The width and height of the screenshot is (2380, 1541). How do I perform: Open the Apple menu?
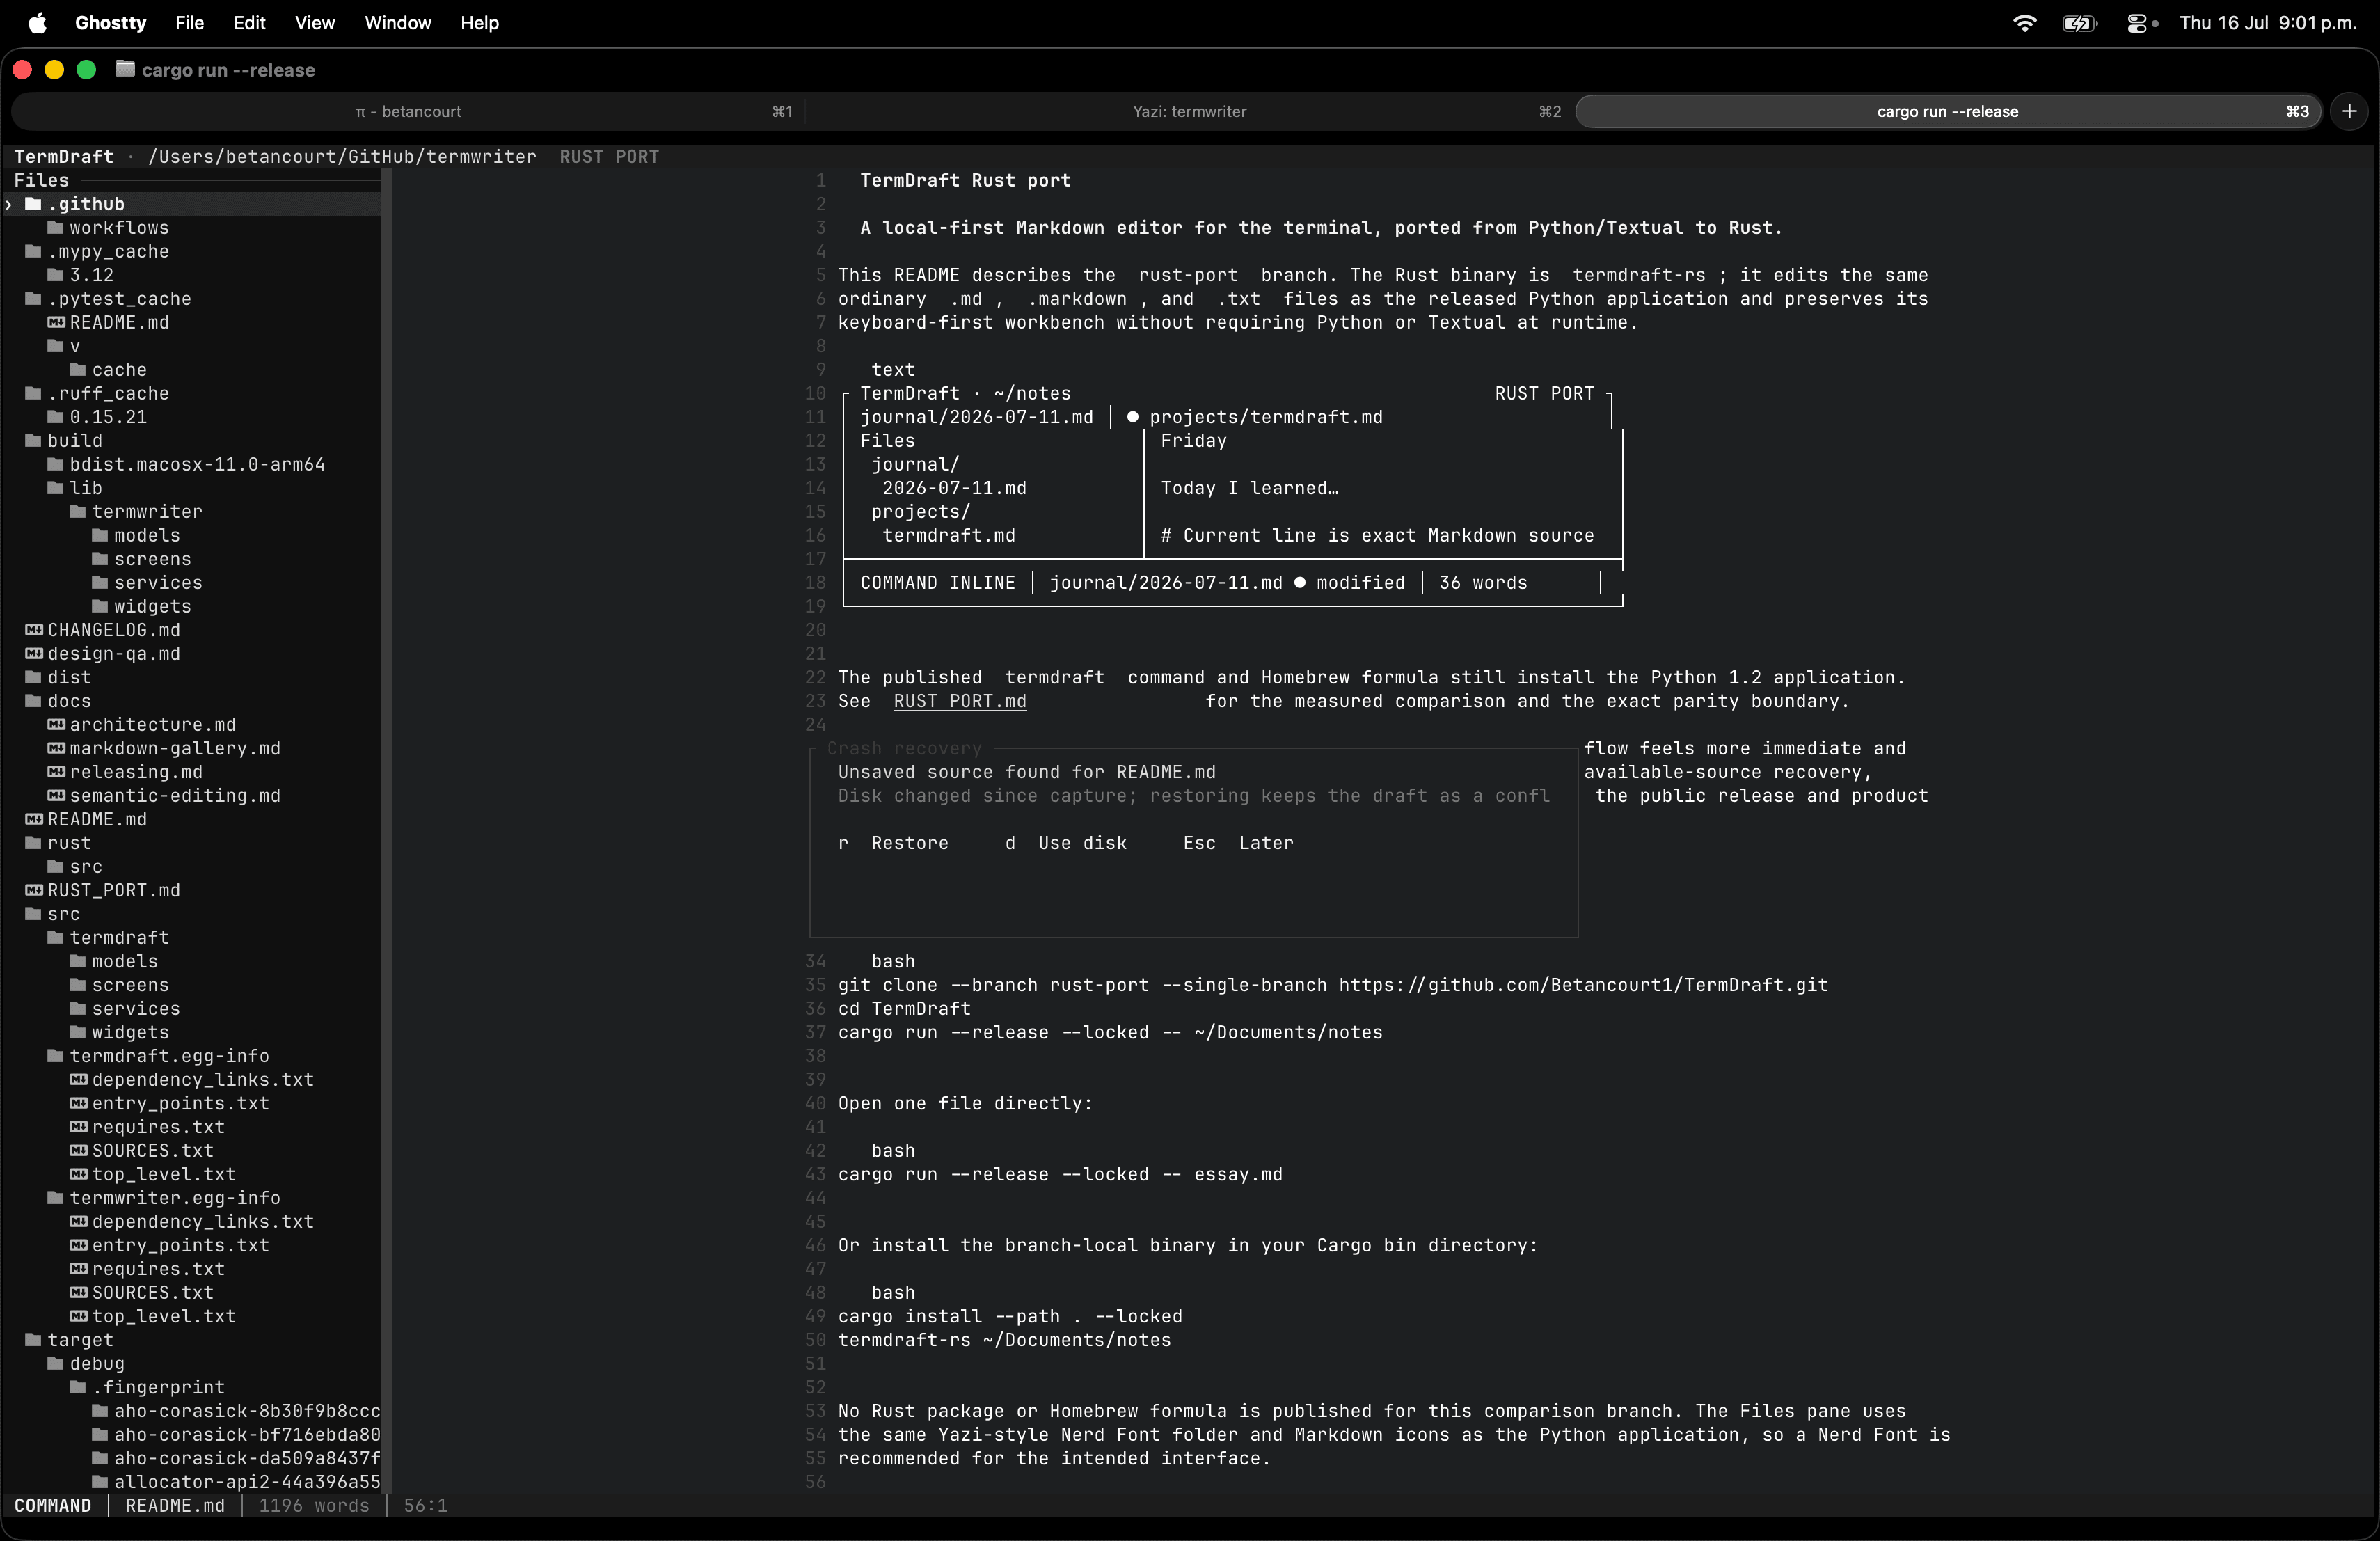38,23
